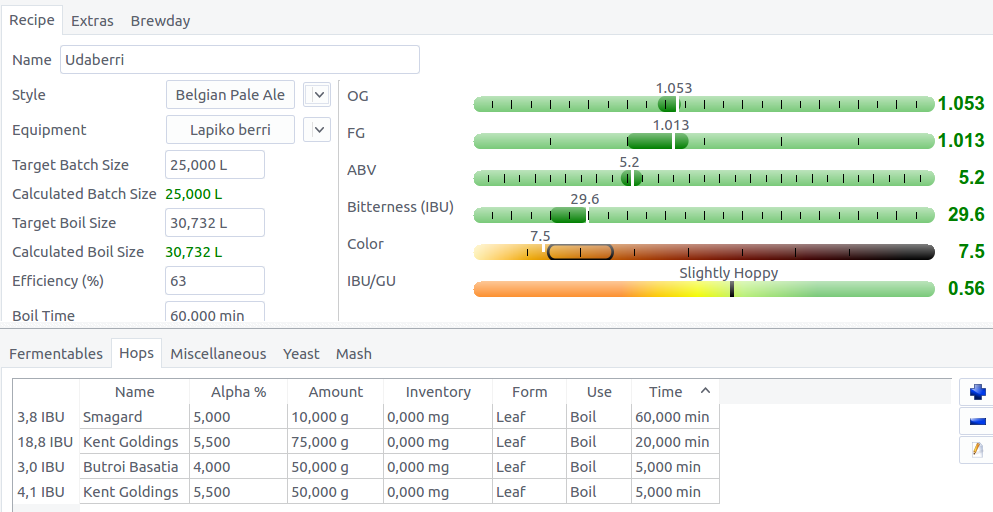Click the blue plus add hop icon
This screenshot has width=993, height=512.
pyautogui.click(x=976, y=392)
